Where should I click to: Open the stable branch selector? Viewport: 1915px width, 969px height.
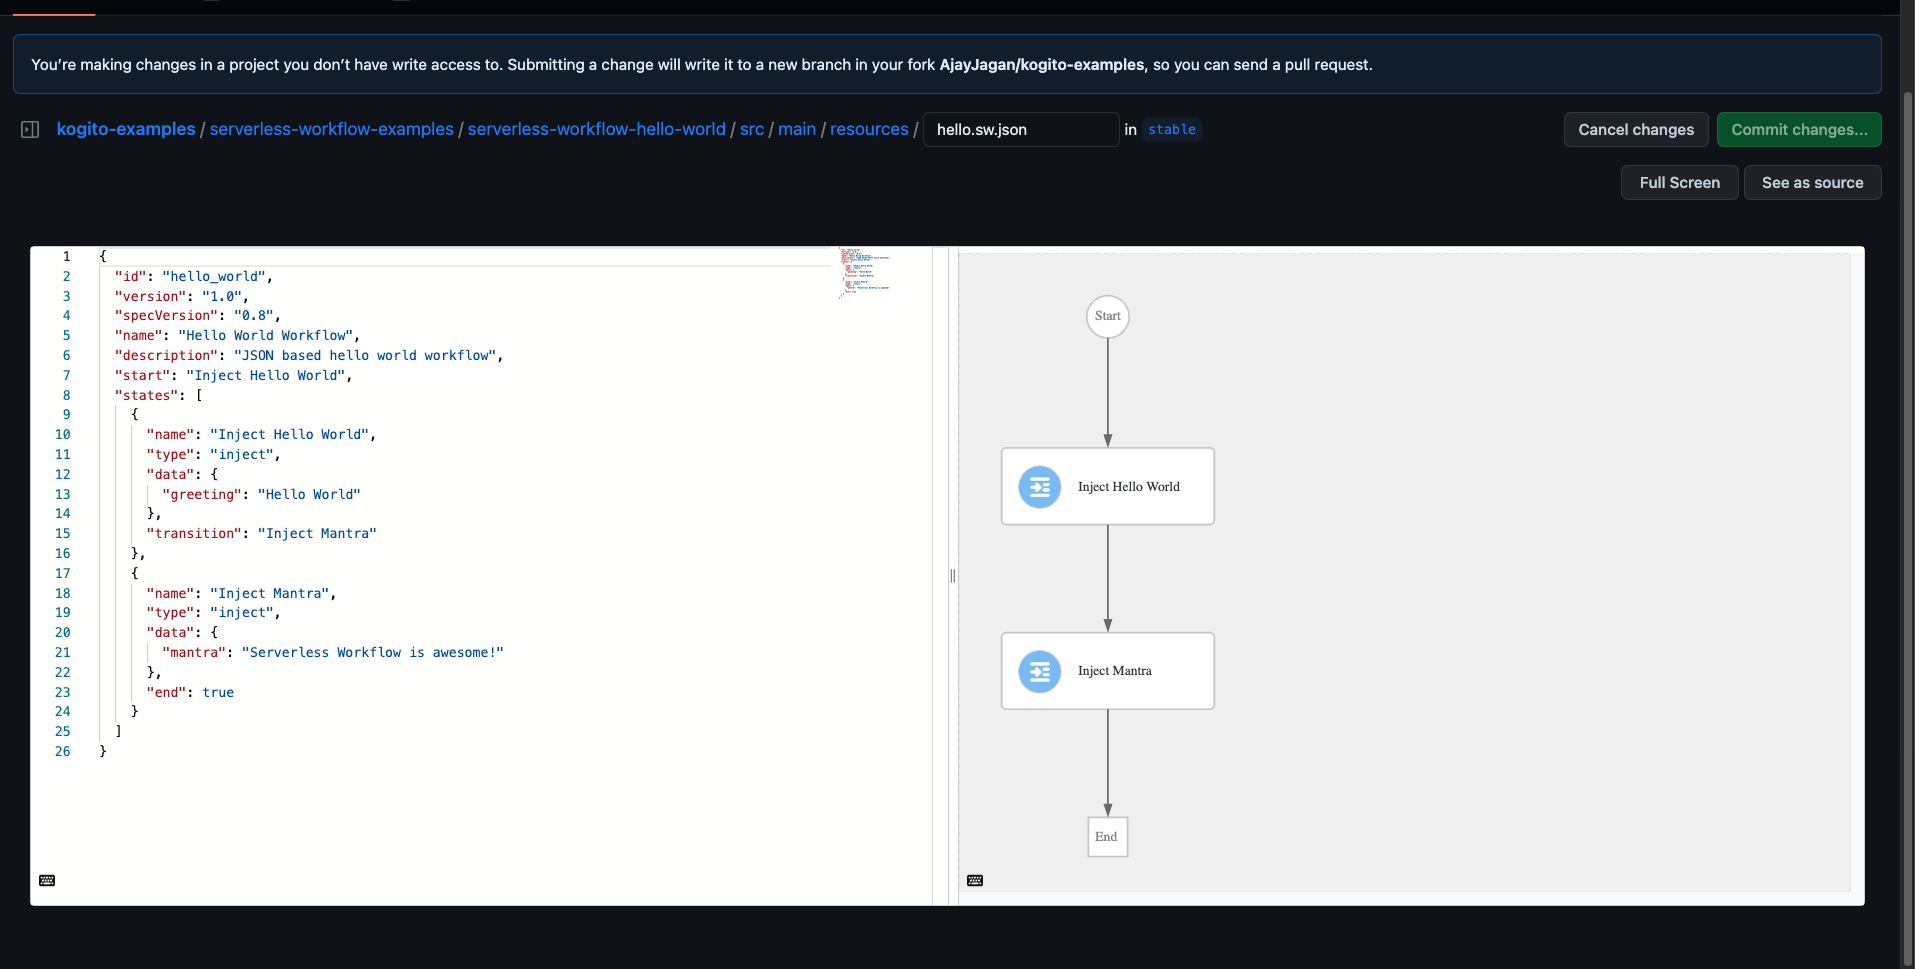(1171, 129)
